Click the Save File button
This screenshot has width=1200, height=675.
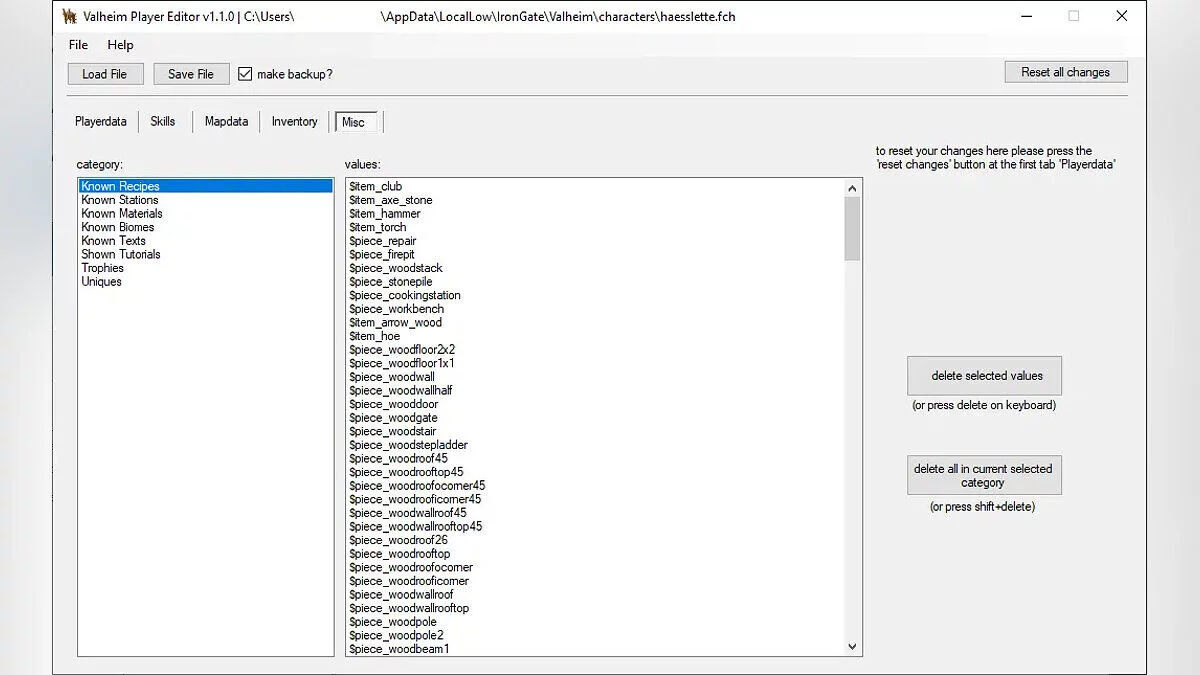pyautogui.click(x=191, y=74)
